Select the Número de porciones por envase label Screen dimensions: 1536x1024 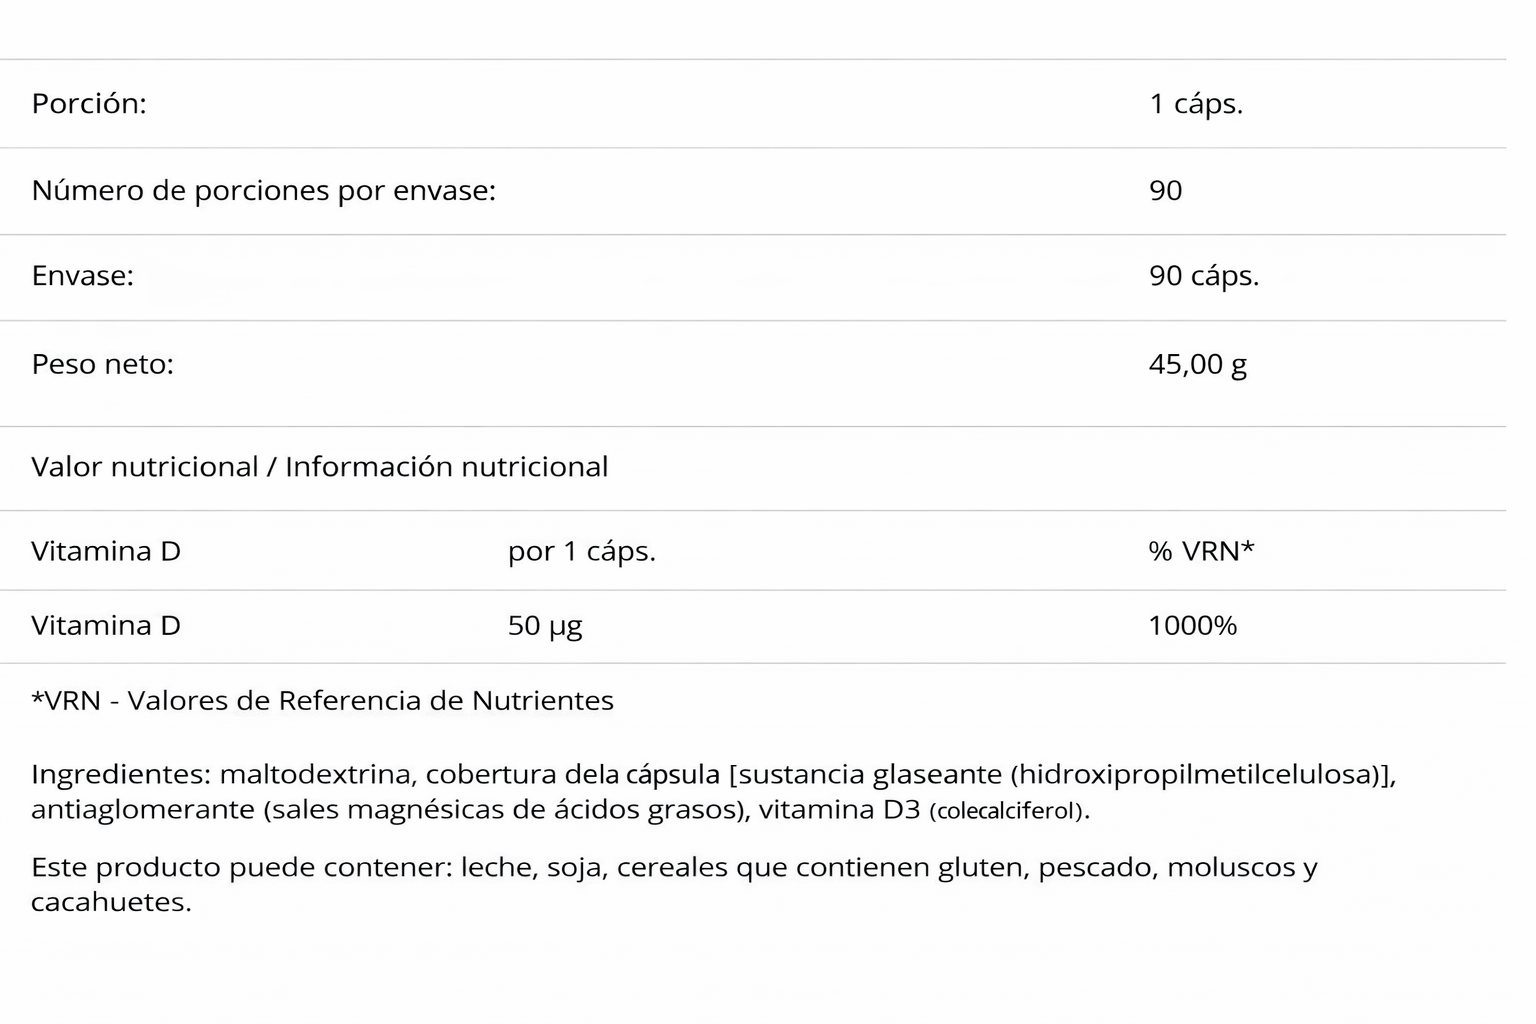(x=263, y=191)
